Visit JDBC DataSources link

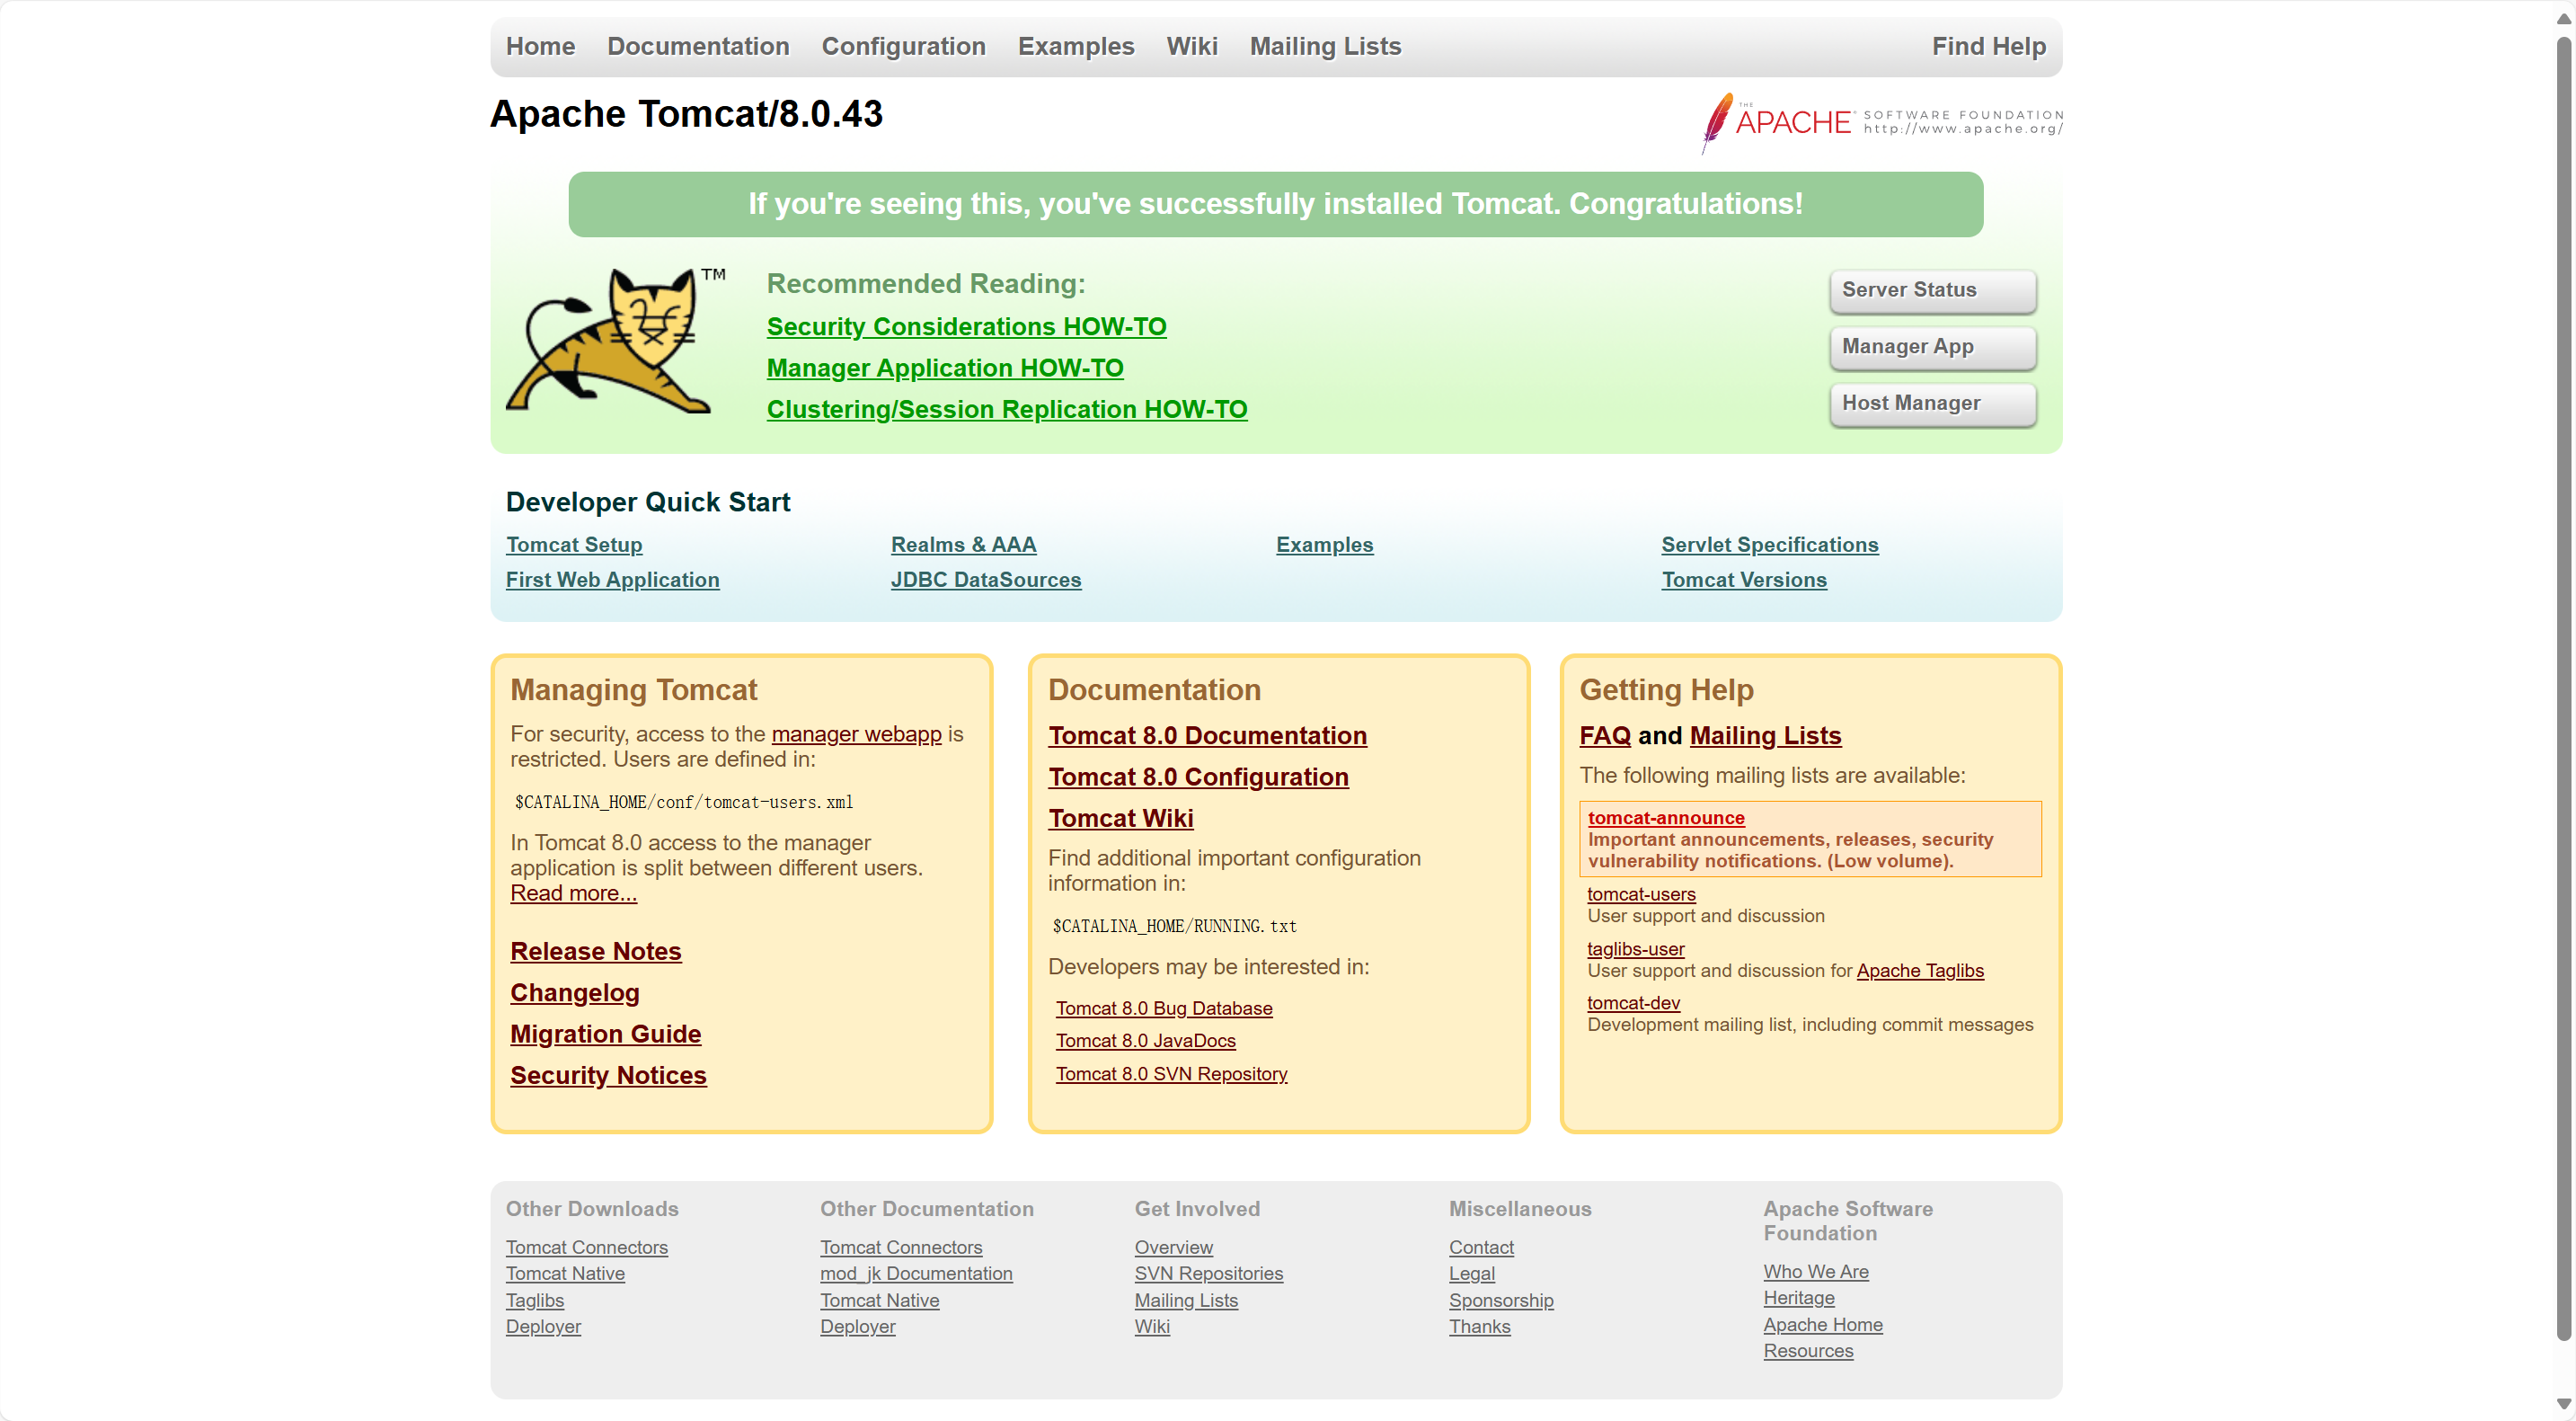click(x=985, y=580)
